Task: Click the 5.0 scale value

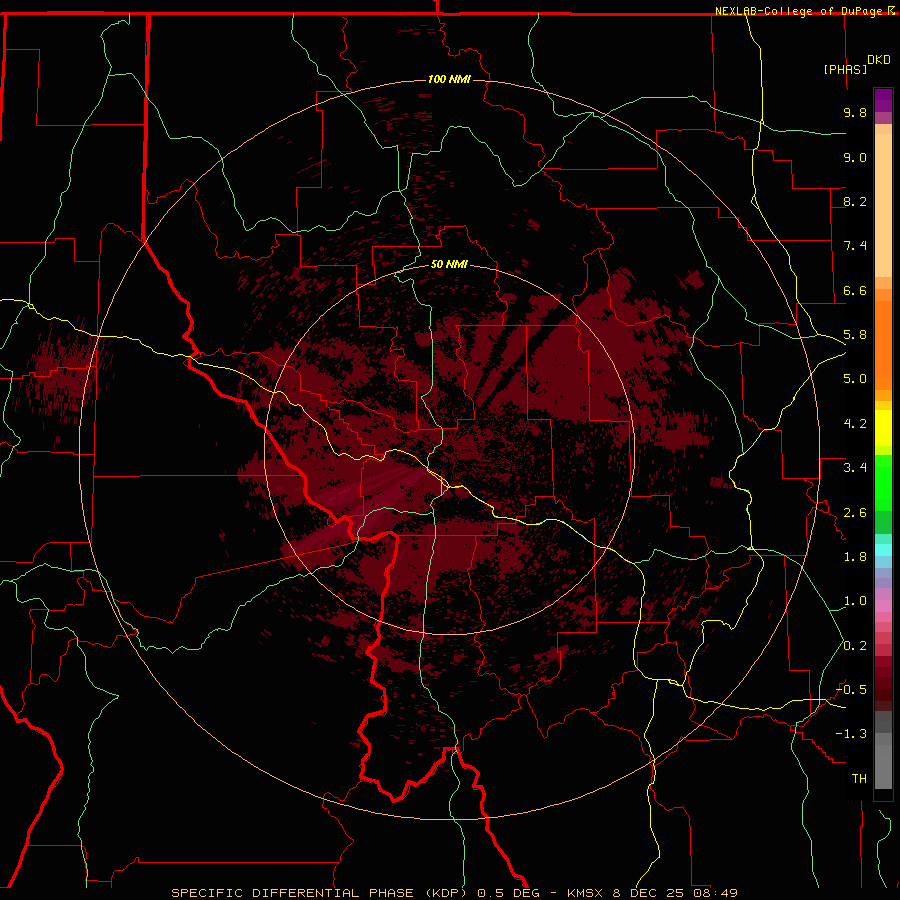Action: pyautogui.click(x=855, y=379)
